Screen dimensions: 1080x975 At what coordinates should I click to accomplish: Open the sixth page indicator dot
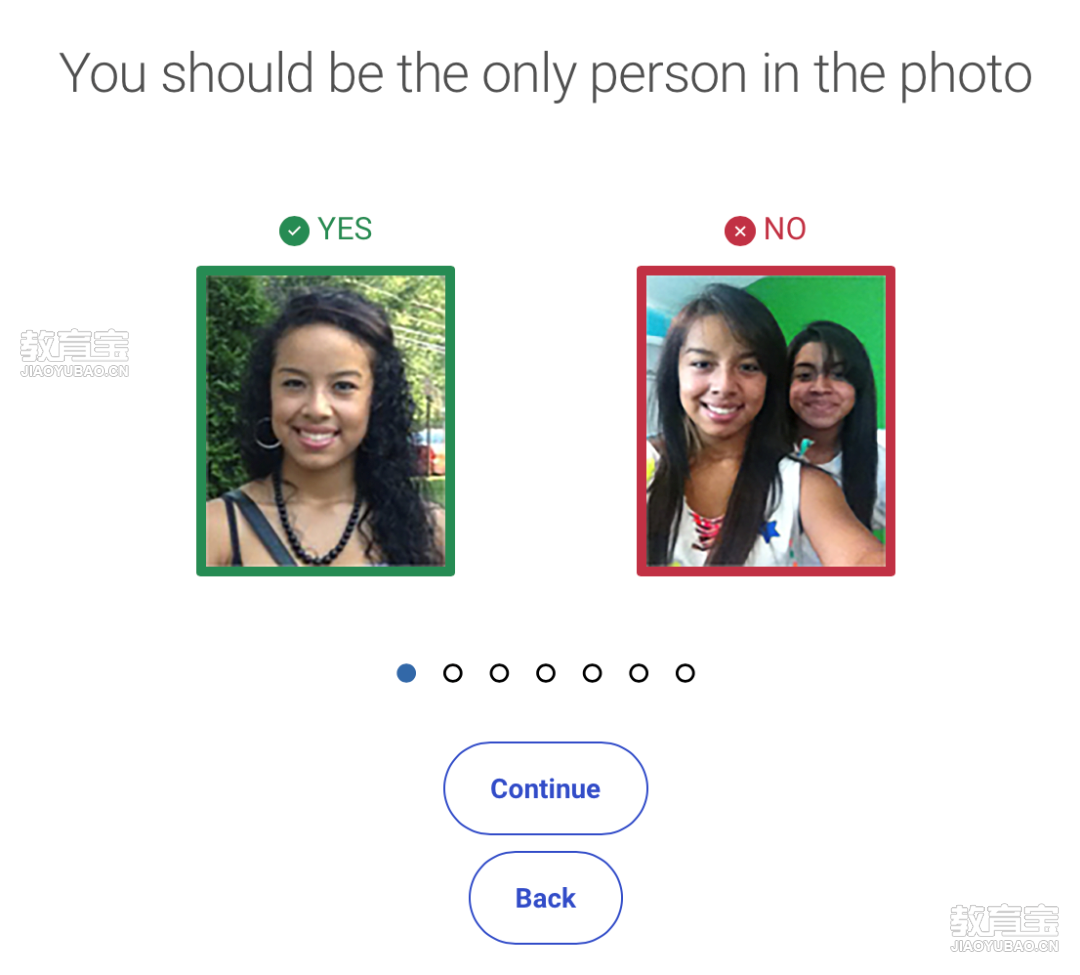point(638,673)
